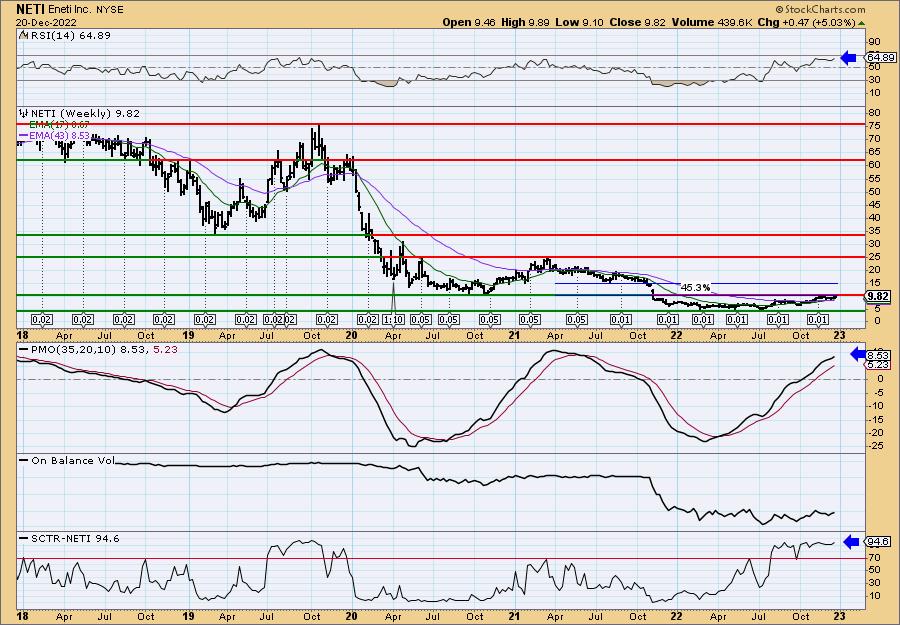Click the On Balance Vol panel label
Image resolution: width=900 pixels, height=625 pixels.
click(x=72, y=460)
